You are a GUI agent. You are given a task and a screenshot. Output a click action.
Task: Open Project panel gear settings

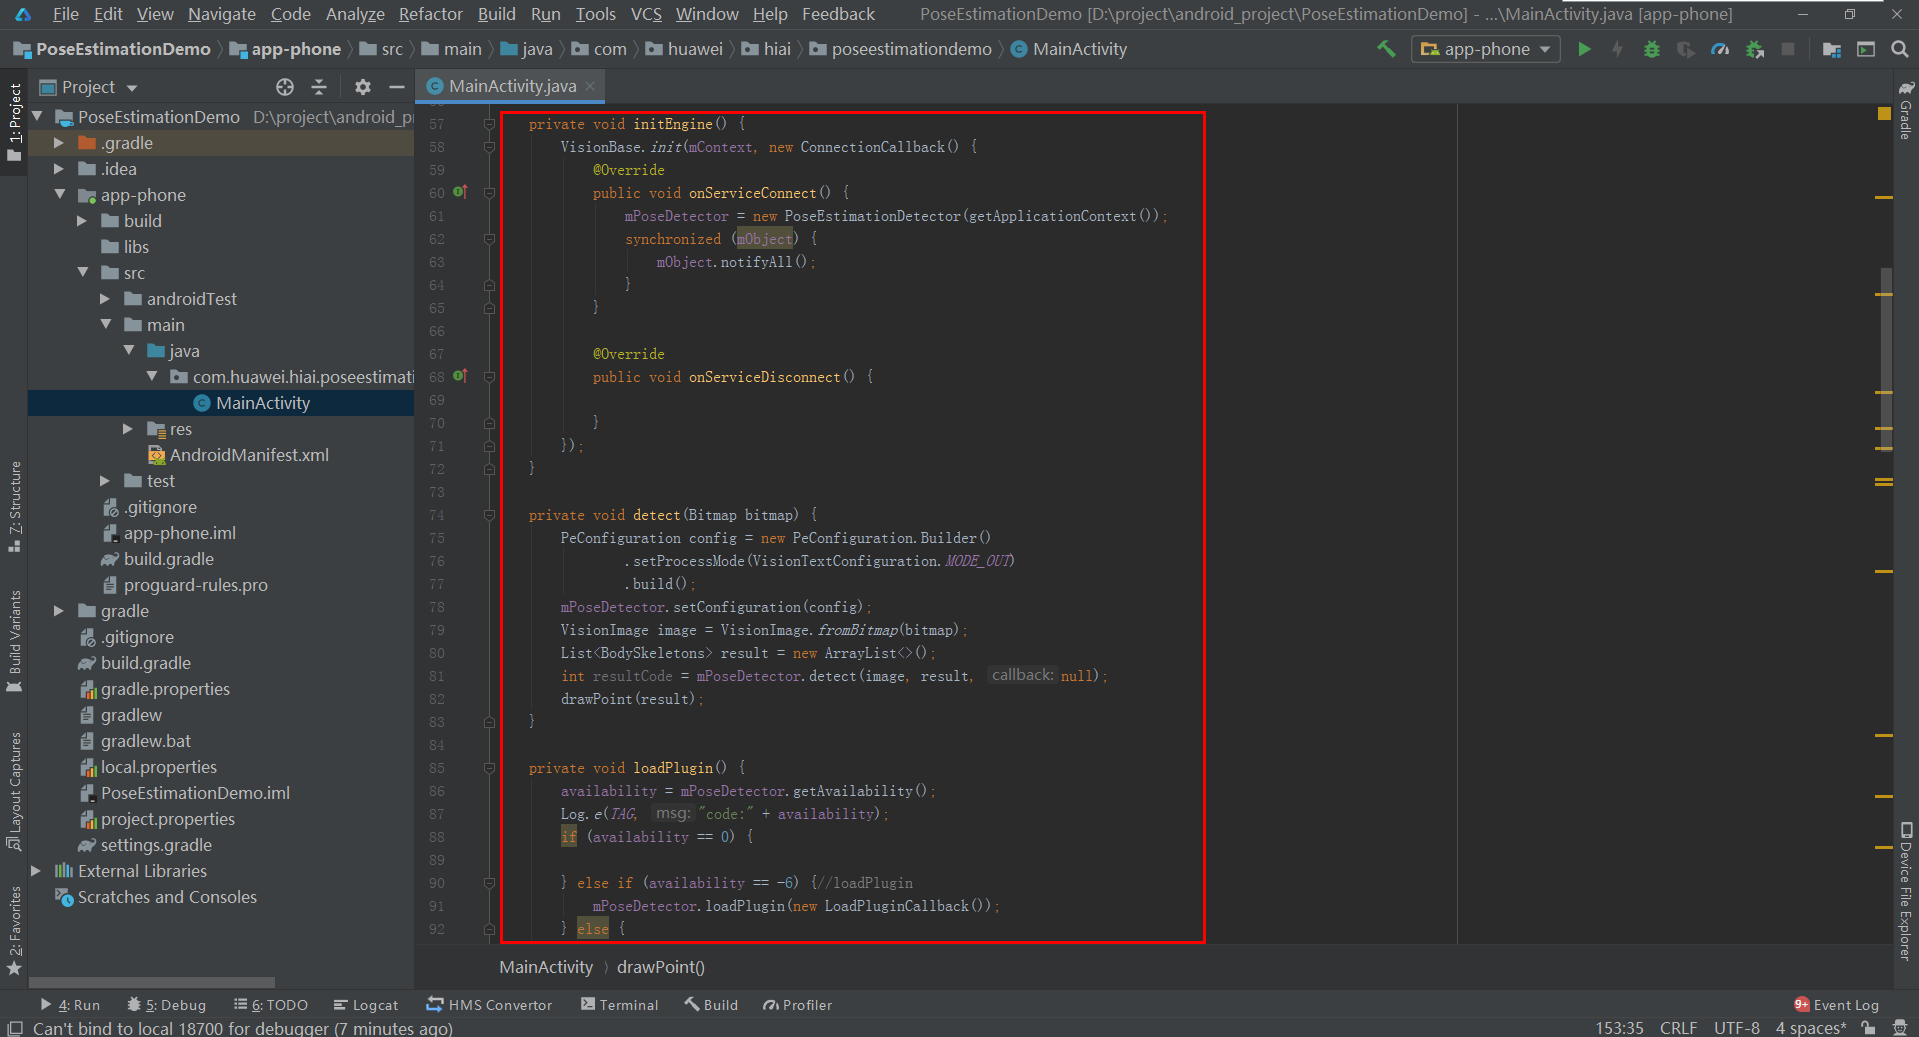coord(362,87)
